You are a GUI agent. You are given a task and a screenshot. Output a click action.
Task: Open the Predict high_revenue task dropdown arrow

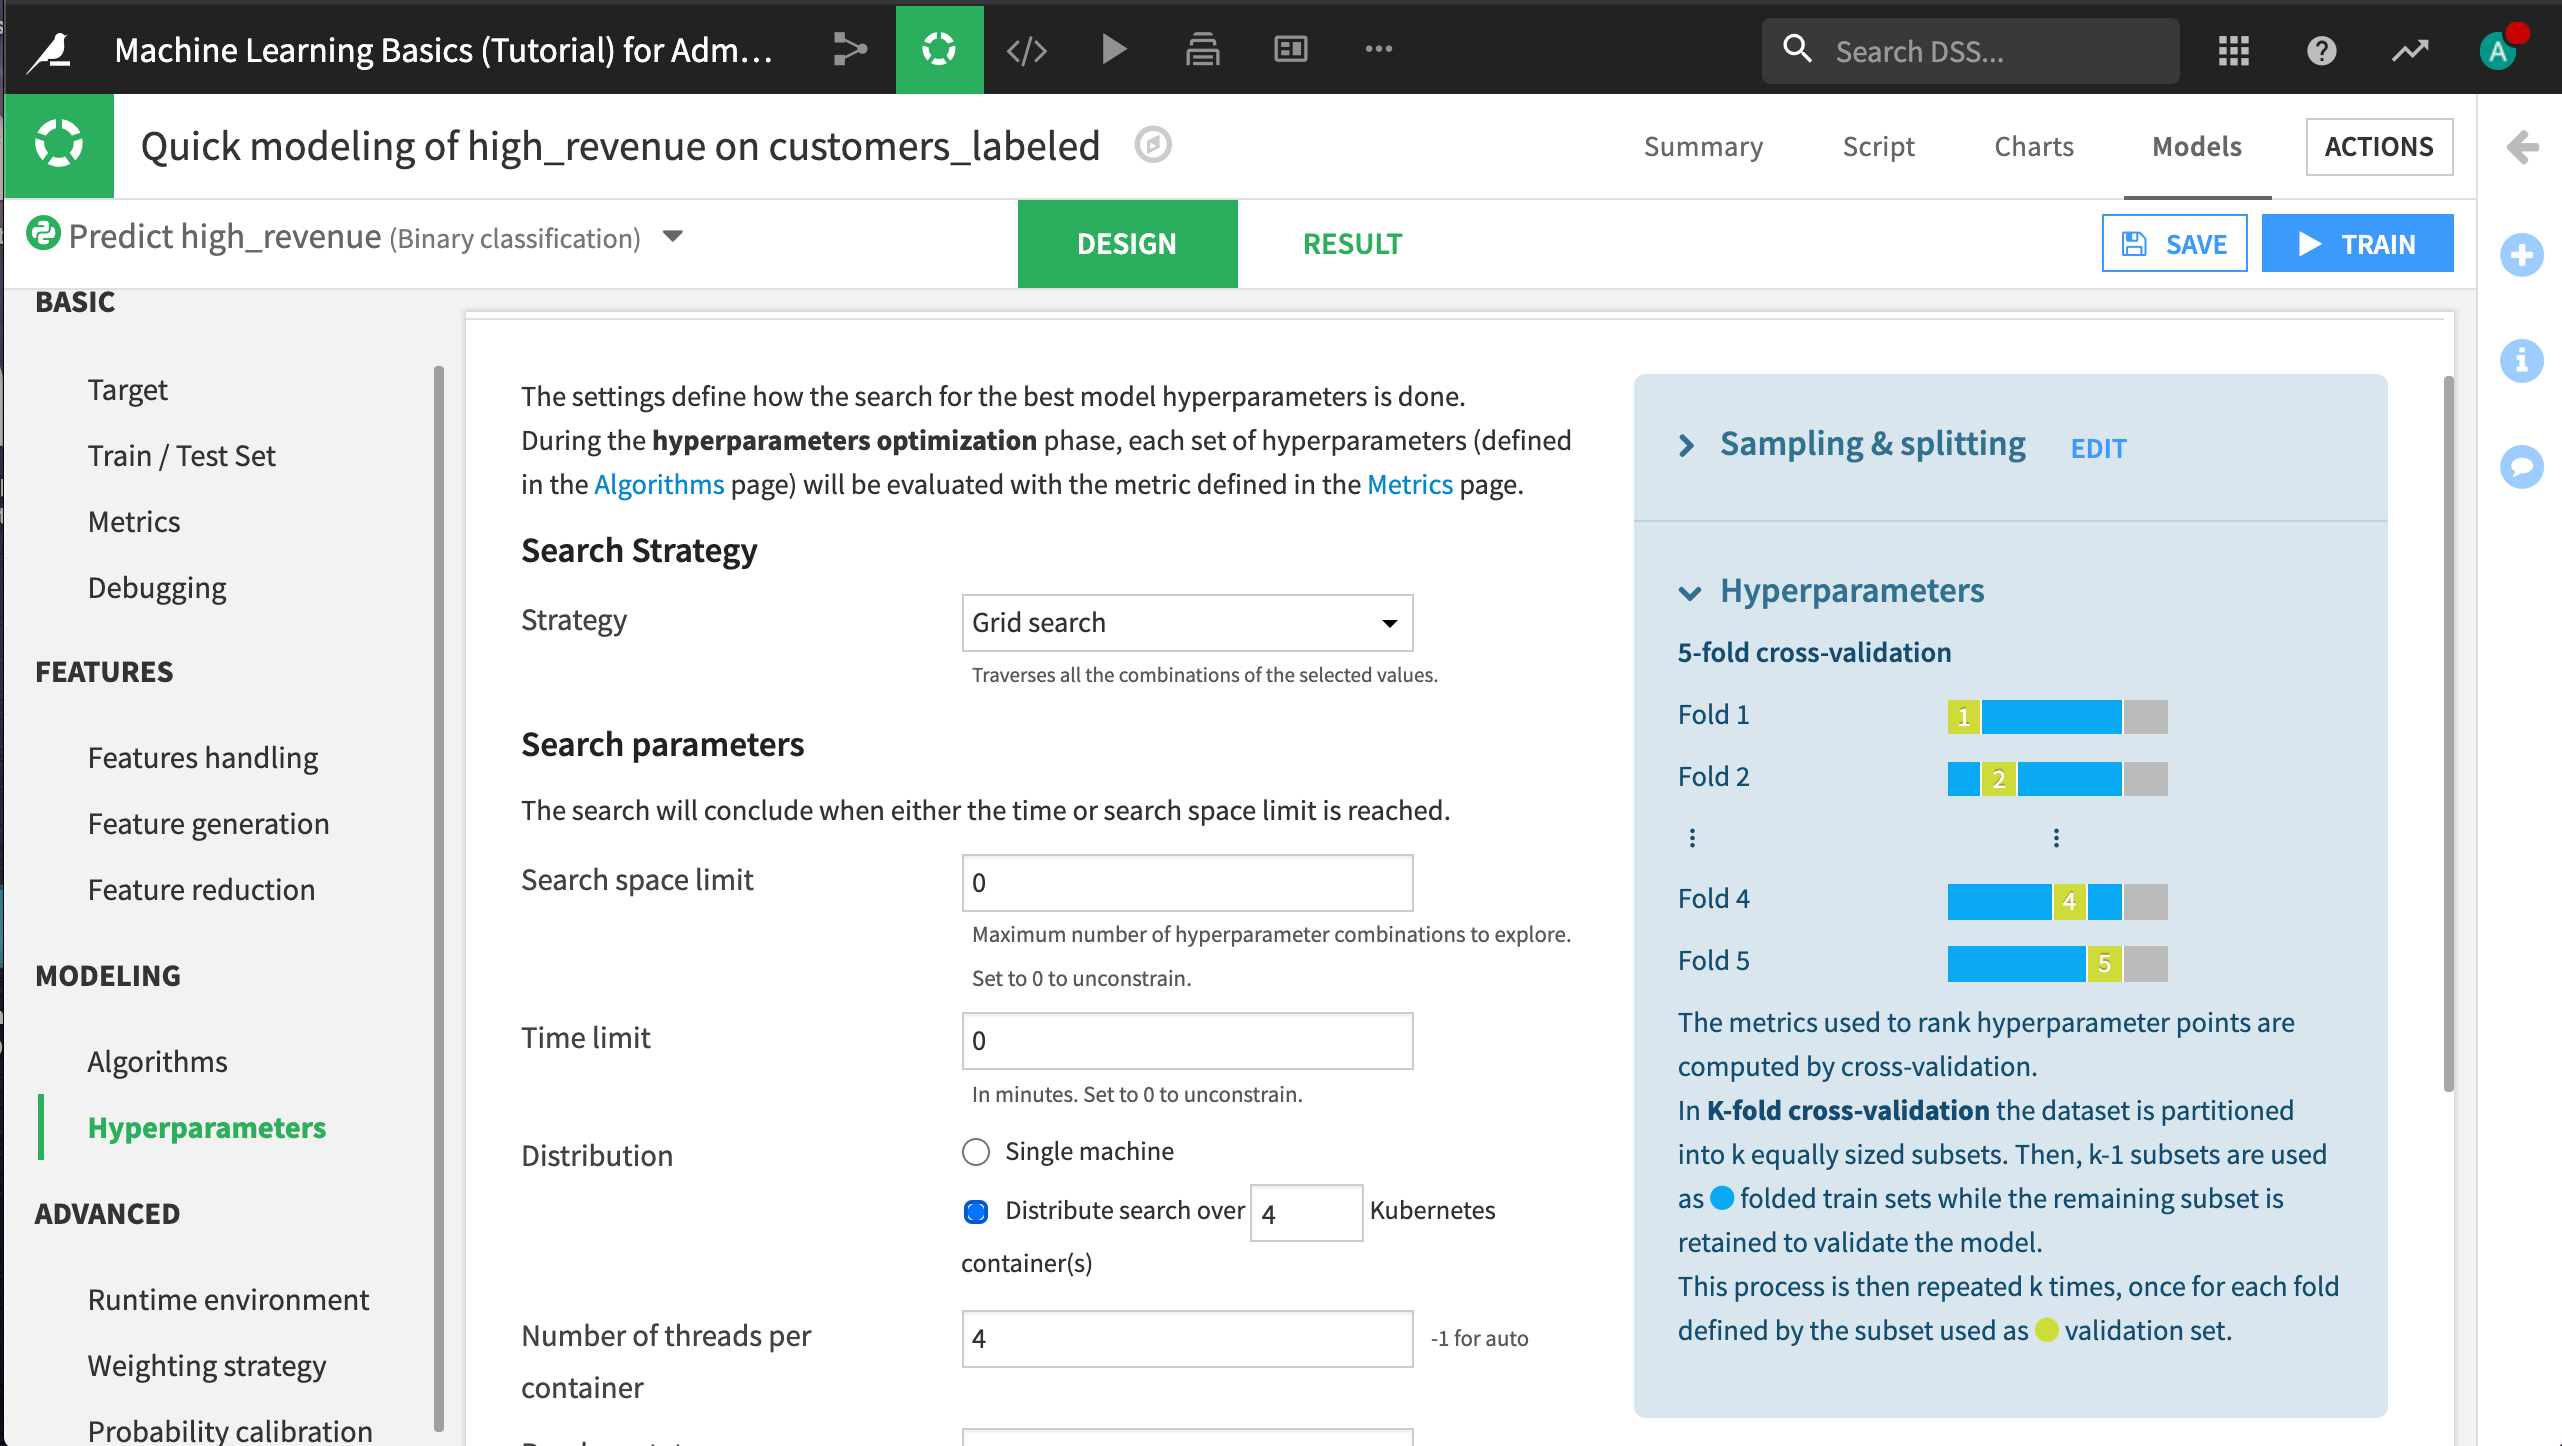coord(673,237)
